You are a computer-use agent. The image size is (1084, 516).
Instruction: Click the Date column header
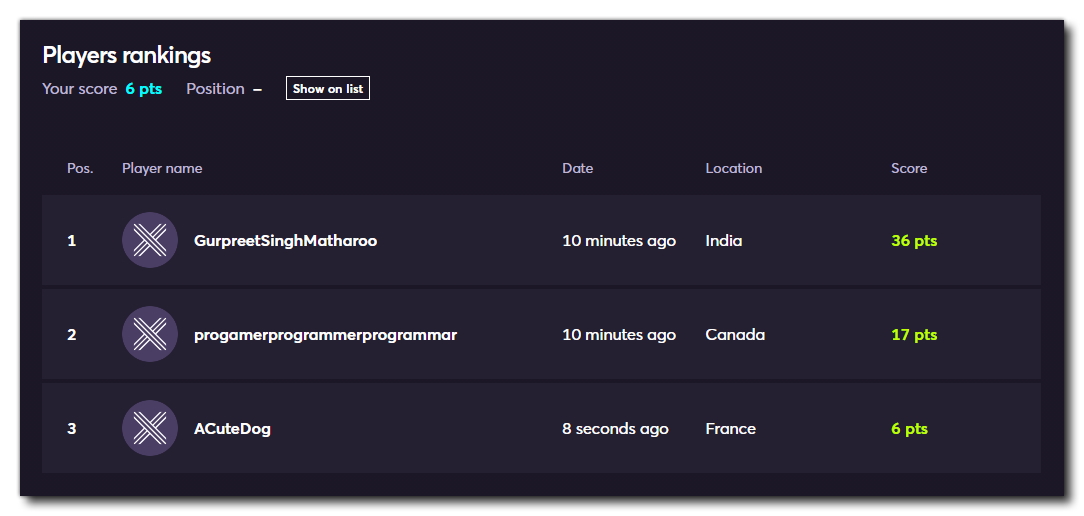tap(577, 168)
